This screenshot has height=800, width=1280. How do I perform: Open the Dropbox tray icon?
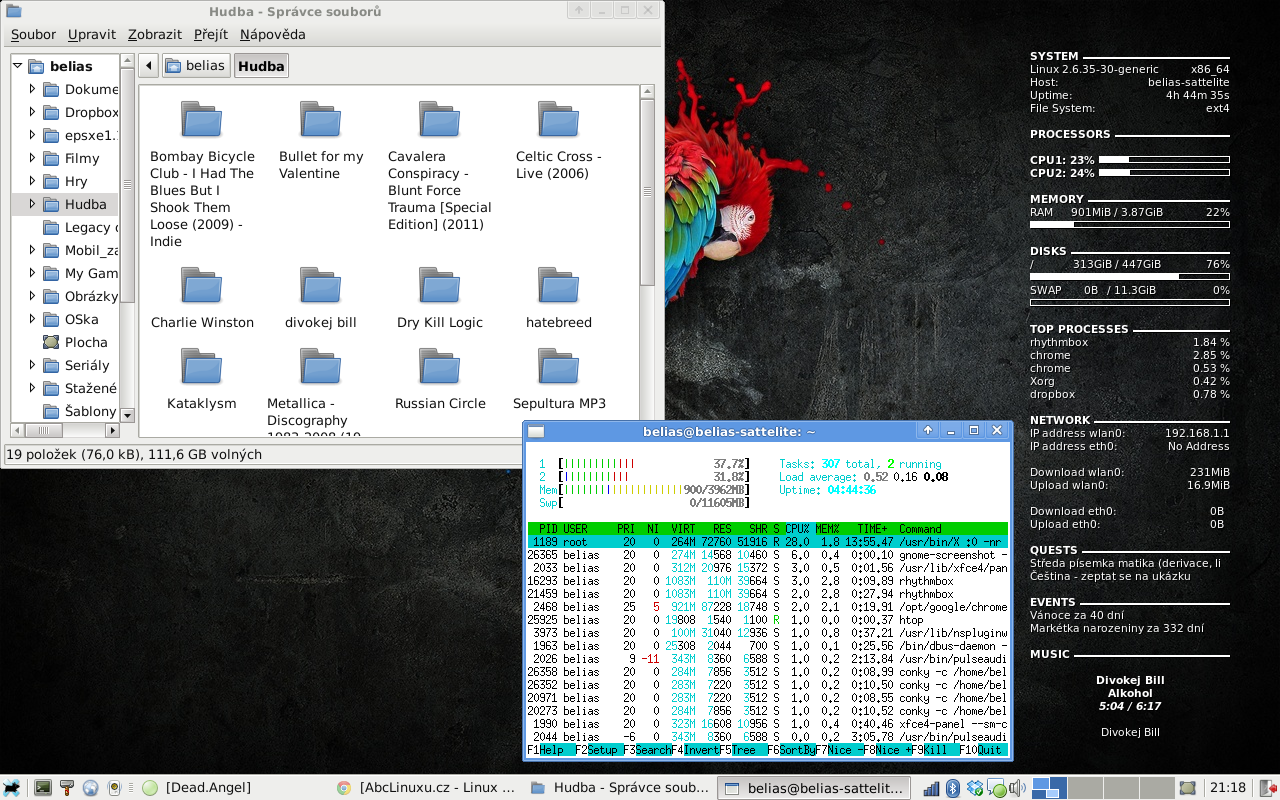coord(974,788)
